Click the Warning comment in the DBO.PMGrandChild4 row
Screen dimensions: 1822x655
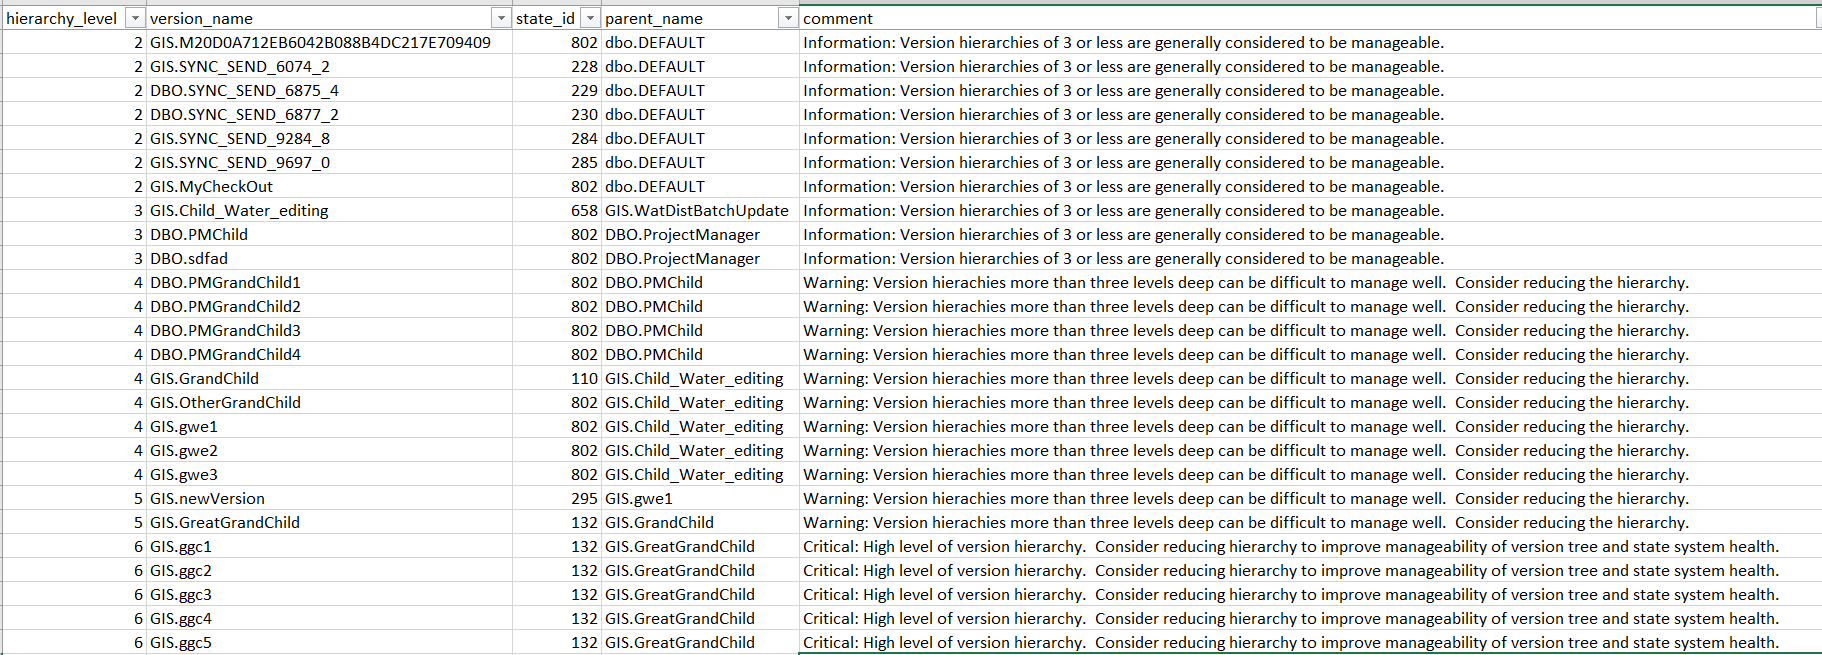[x=1310, y=354]
